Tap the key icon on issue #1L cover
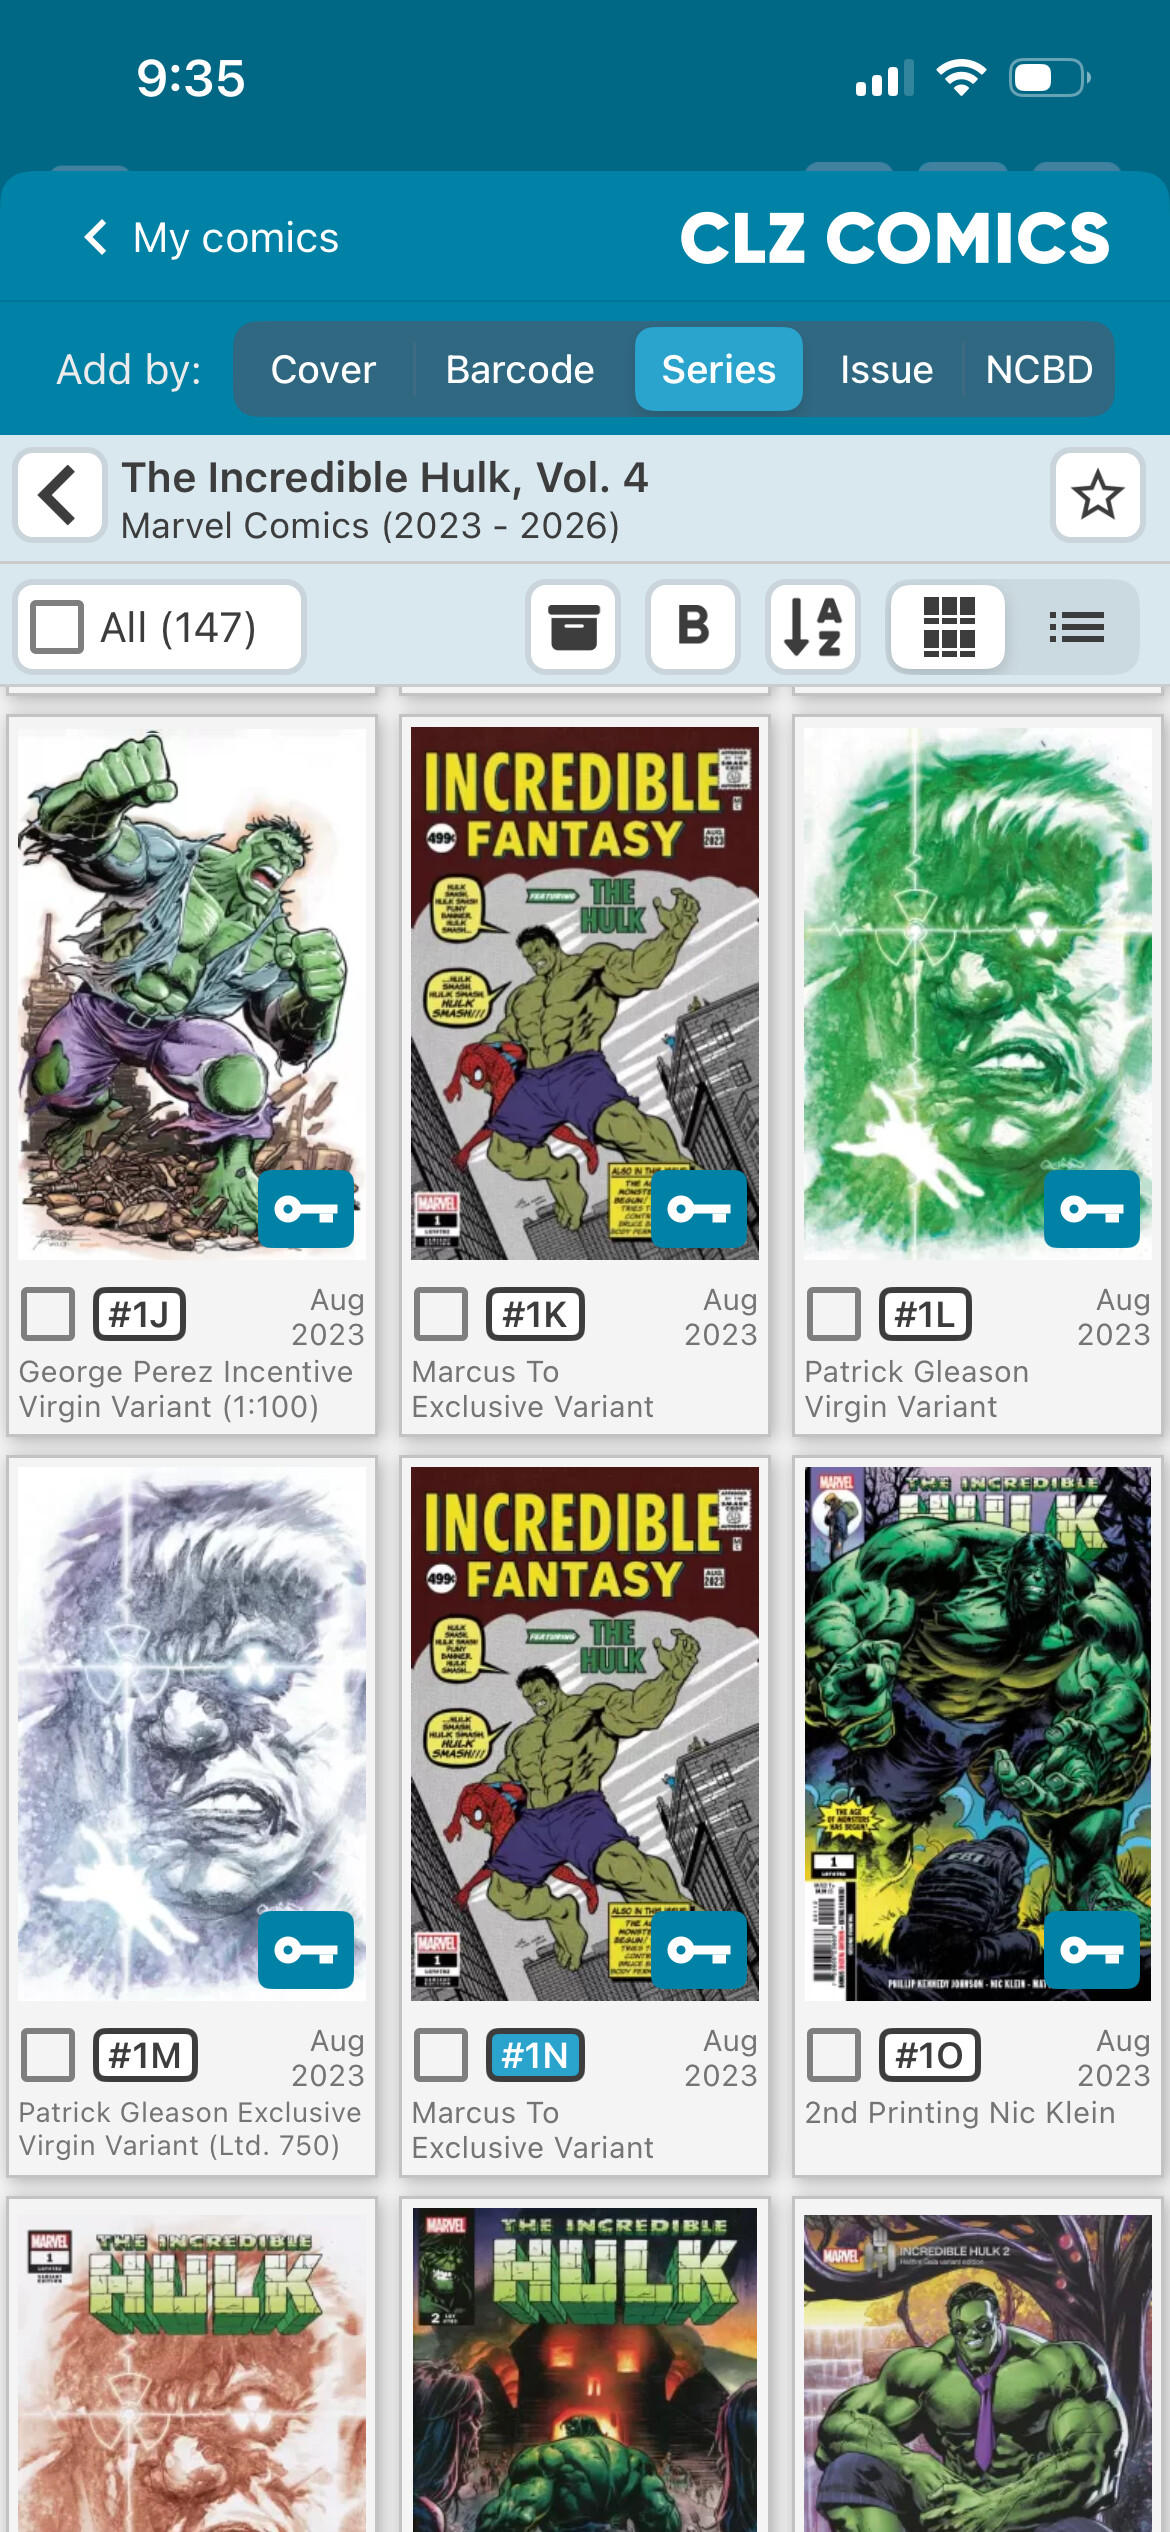This screenshot has width=1170, height=2532. [1092, 1209]
